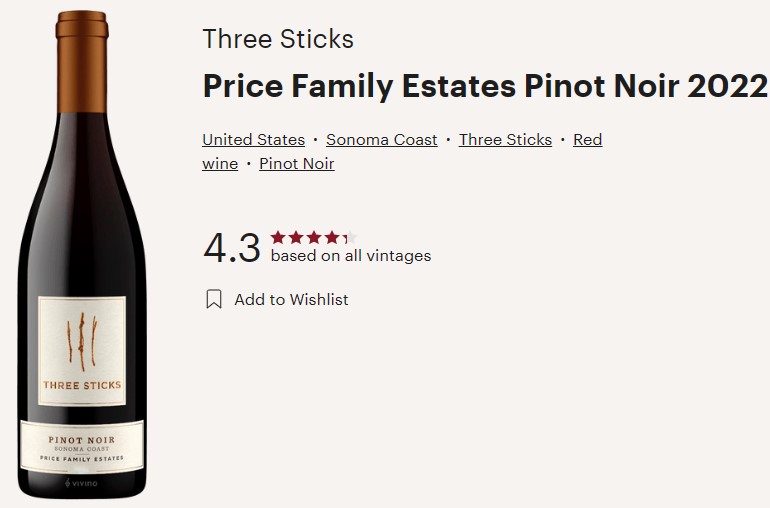The width and height of the screenshot is (770, 508).
Task: Click the Pinot Noir grape link
Action: click(296, 164)
